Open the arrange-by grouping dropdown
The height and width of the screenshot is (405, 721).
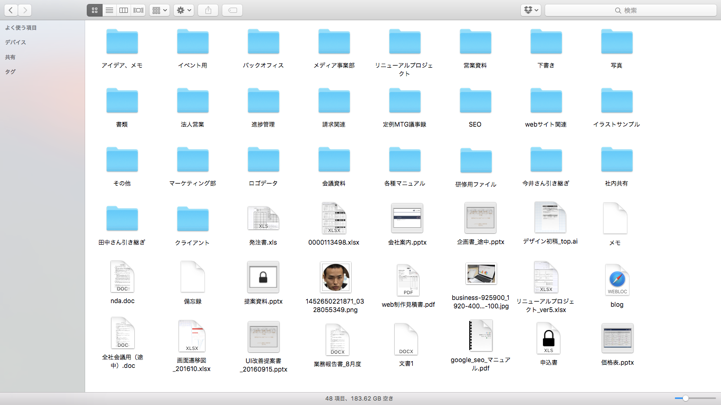pyautogui.click(x=159, y=10)
